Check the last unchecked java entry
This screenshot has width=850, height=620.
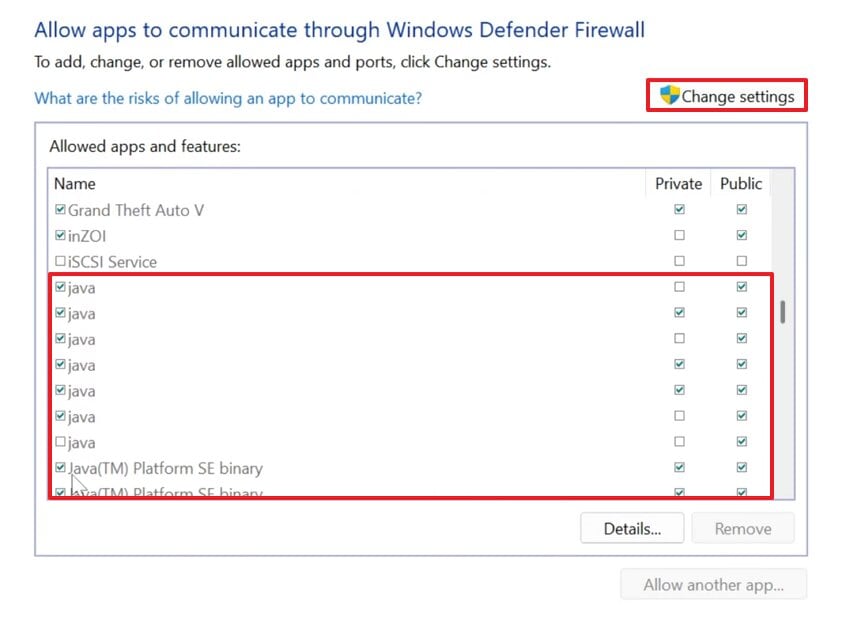[60, 442]
